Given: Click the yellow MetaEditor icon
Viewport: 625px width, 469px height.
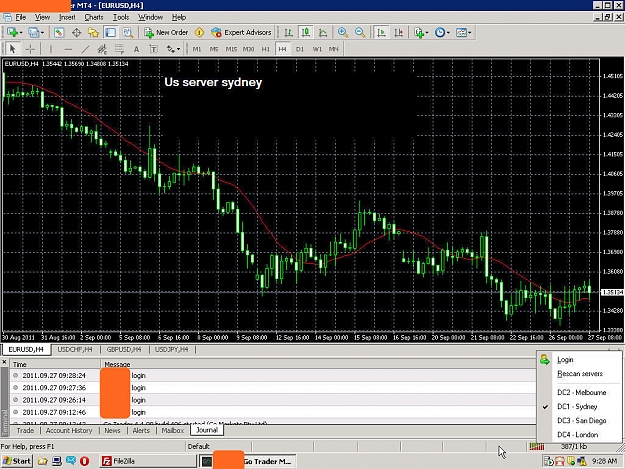Looking at the screenshot, I should coord(199,33).
